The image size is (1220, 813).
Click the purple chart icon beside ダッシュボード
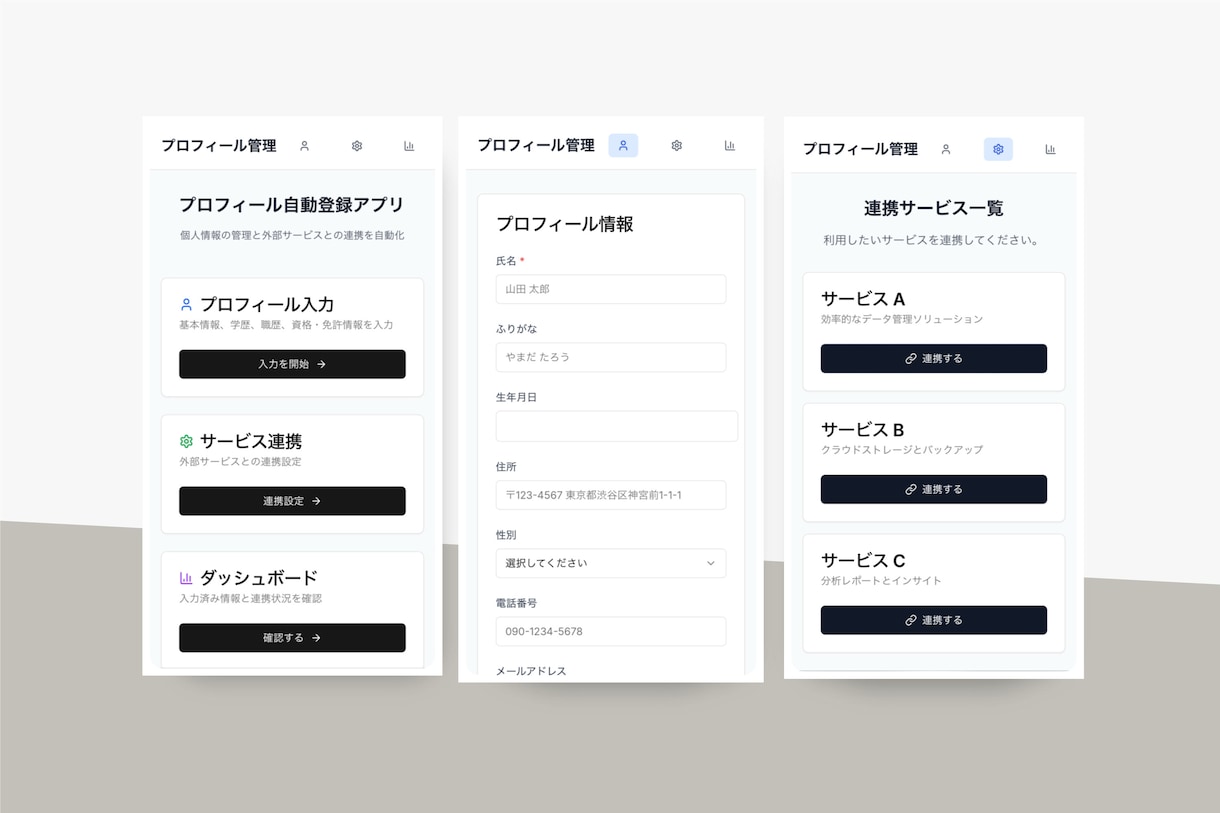(186, 578)
